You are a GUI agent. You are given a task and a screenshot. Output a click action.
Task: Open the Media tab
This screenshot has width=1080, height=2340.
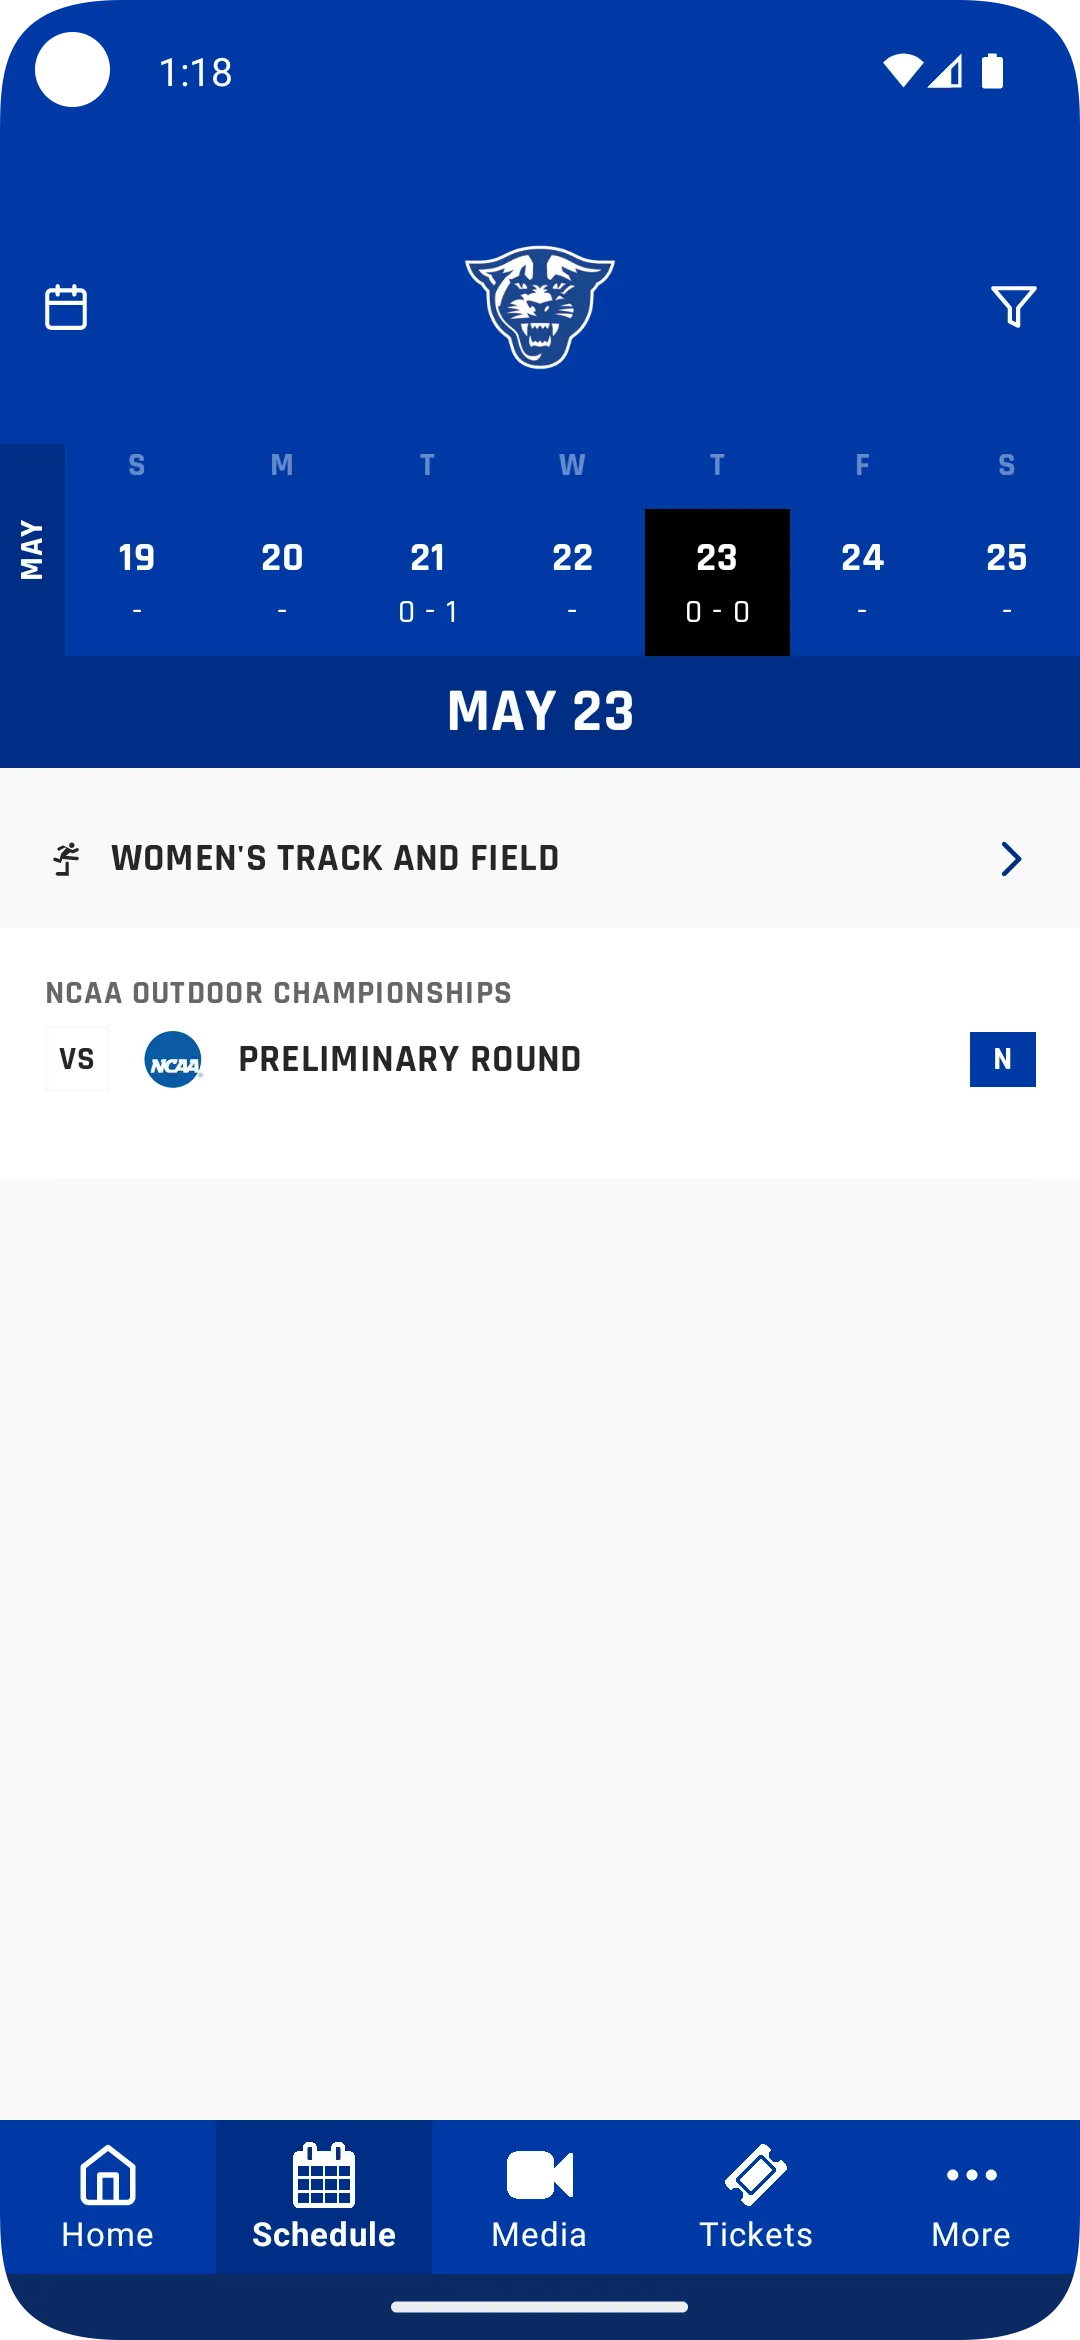[x=539, y=2198]
